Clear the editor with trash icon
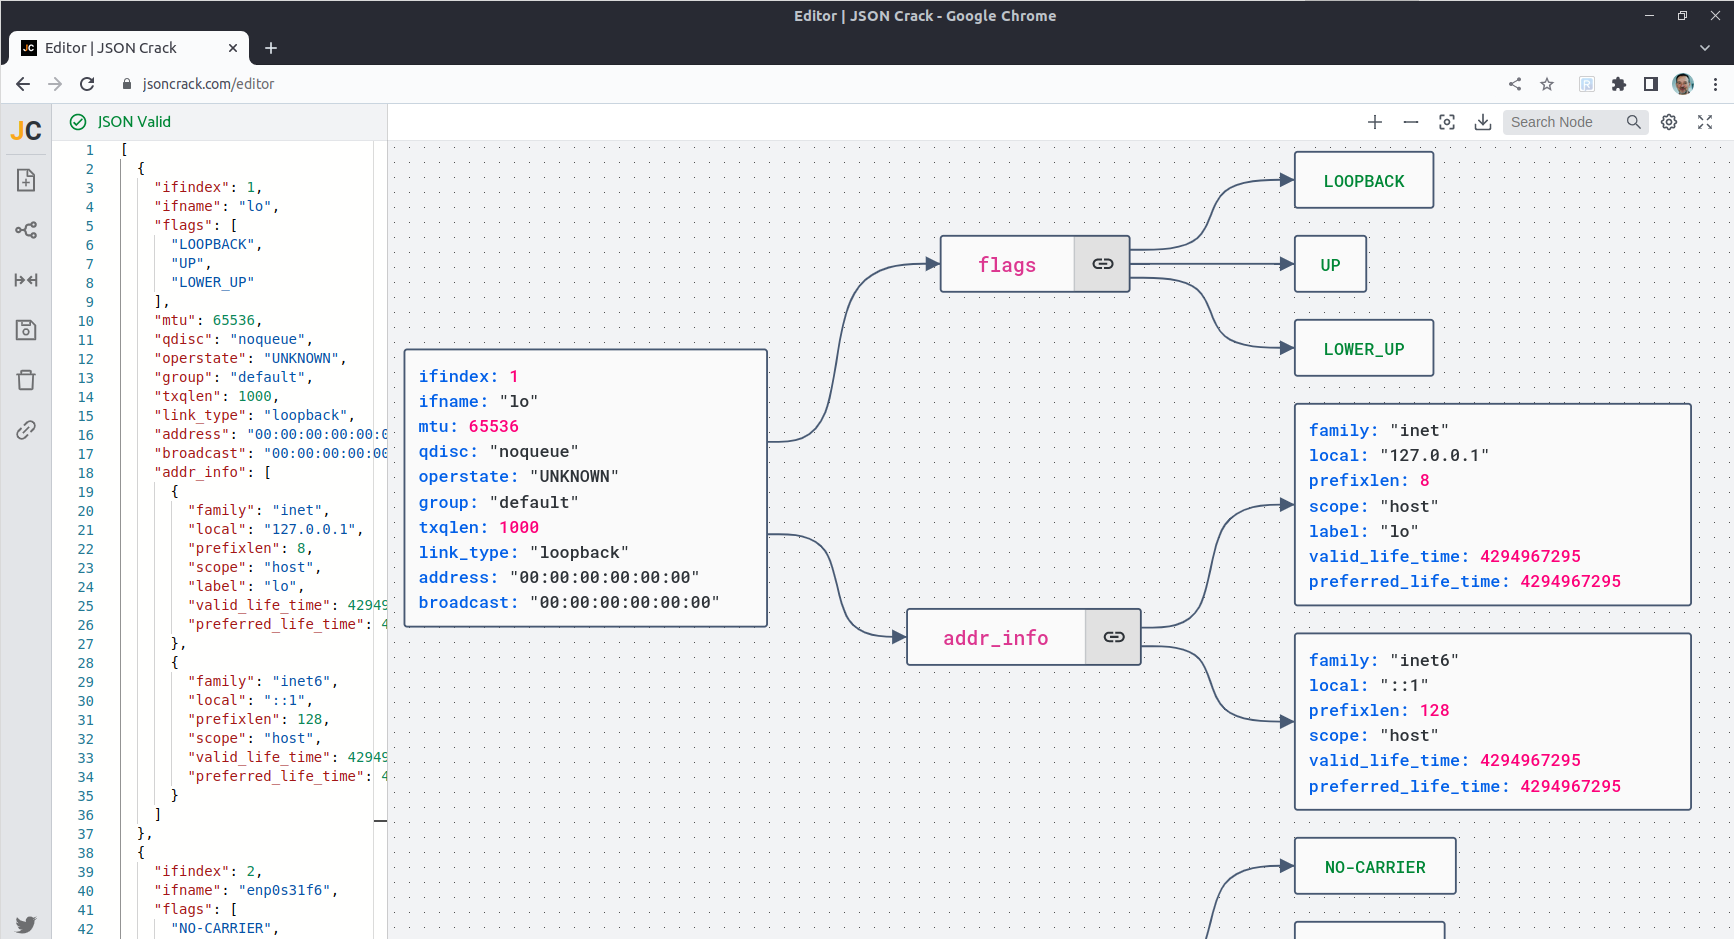The width and height of the screenshot is (1734, 939). [x=26, y=380]
